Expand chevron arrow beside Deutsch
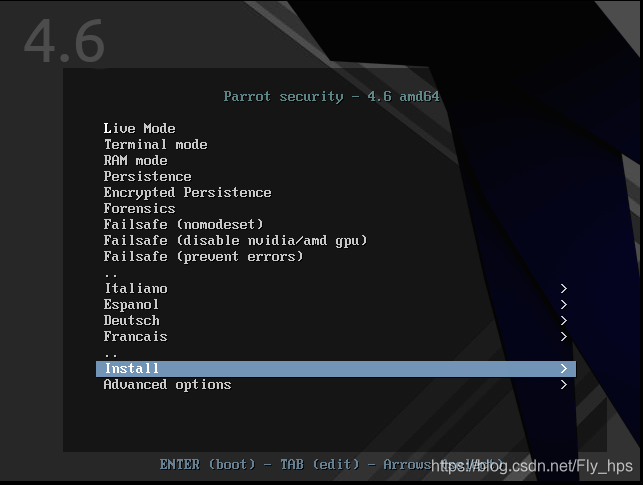 point(564,321)
